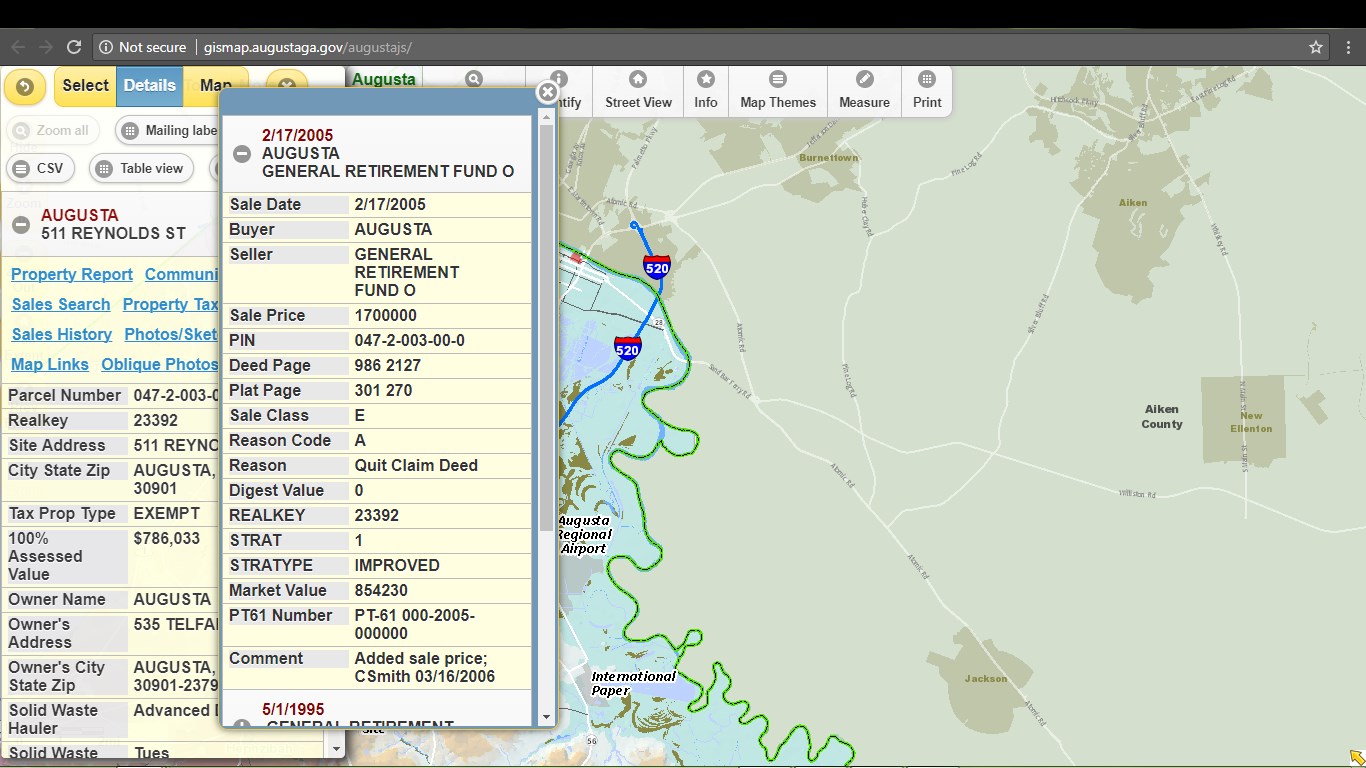Switch to the Map tab
This screenshot has height=768, width=1366.
(214, 86)
